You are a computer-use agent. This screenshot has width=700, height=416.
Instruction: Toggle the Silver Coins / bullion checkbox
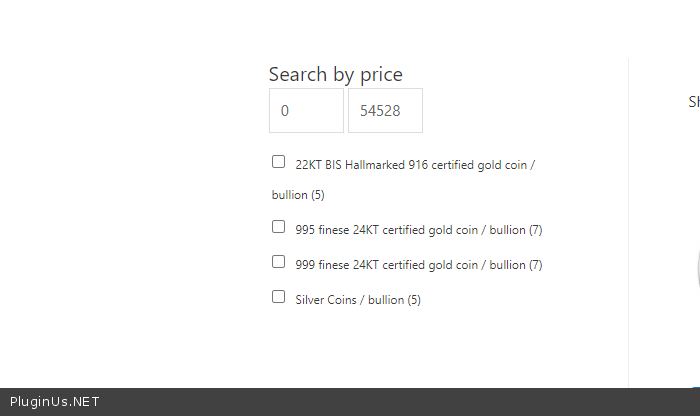(279, 297)
